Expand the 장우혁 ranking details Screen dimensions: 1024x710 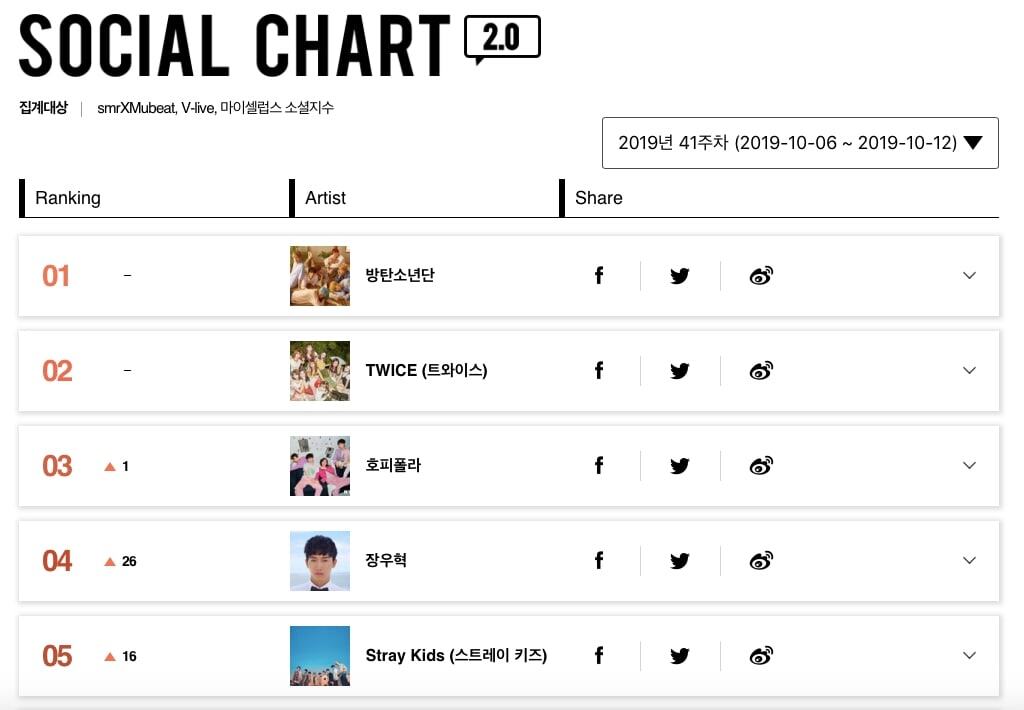click(968, 561)
